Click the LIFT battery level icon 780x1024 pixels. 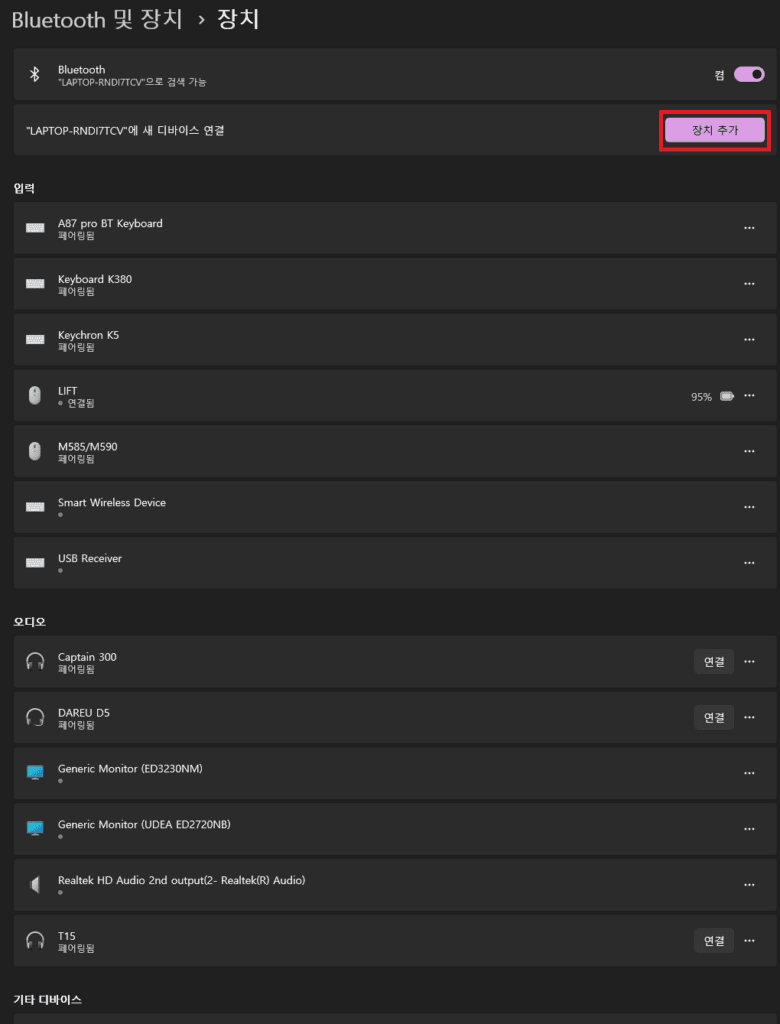727,396
